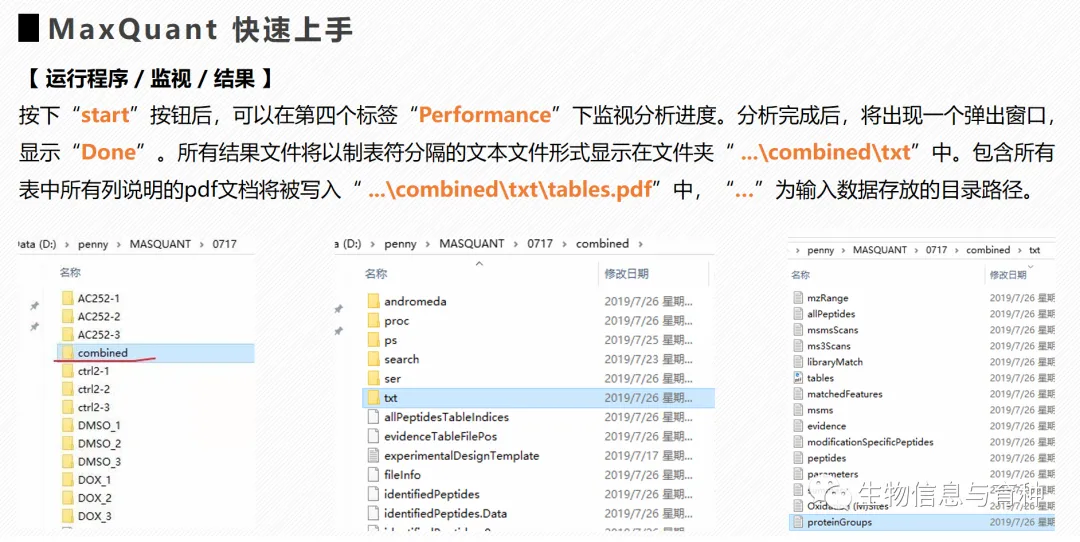1080x542 pixels.
Task: Sort by 修改日期 column in right window
Action: pyautogui.click(x=1008, y=275)
